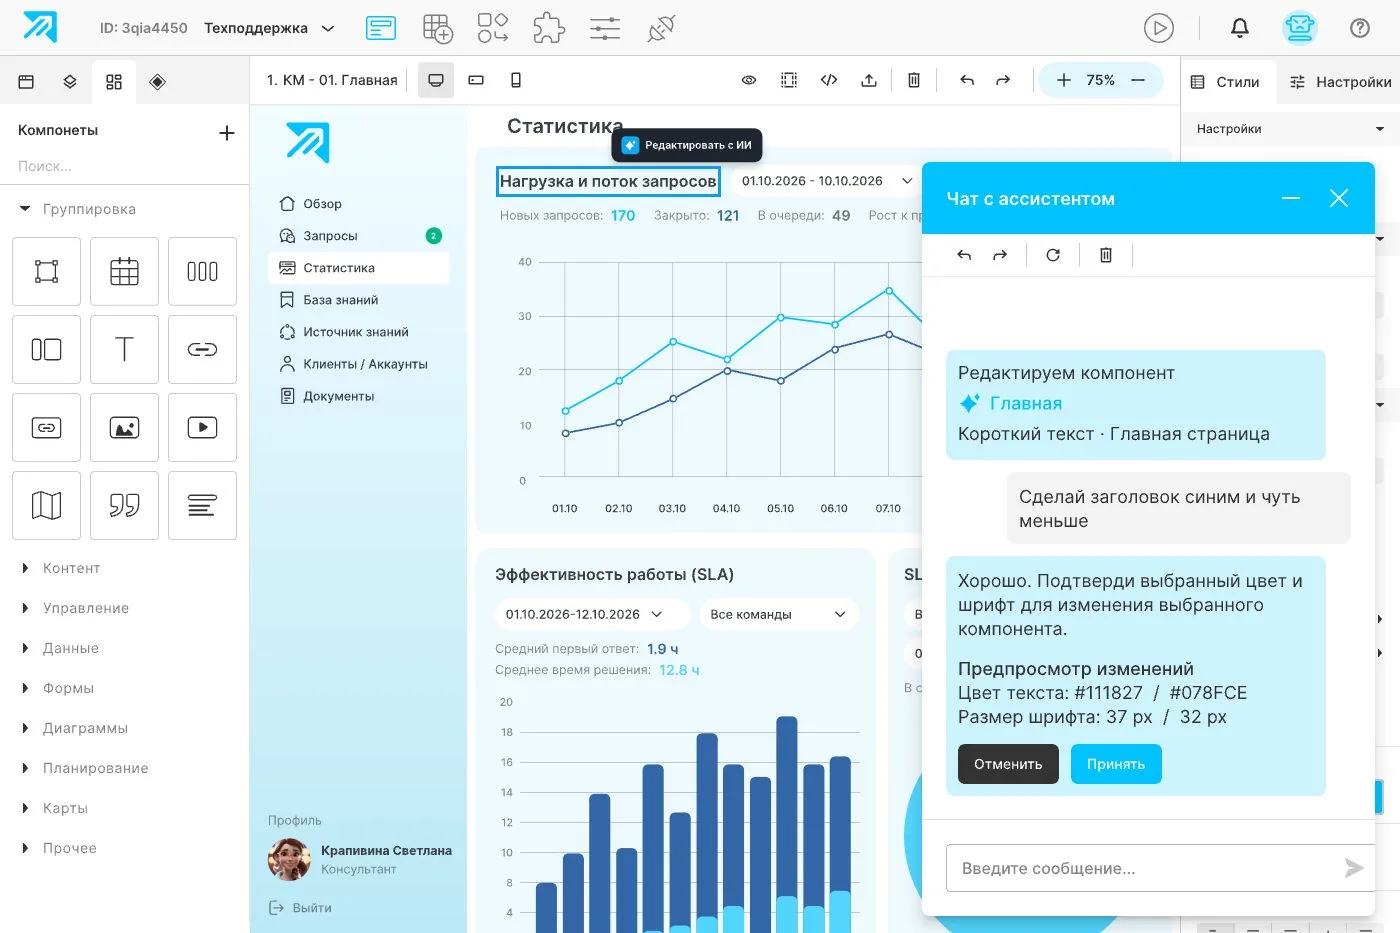Viewport: 1400px width, 933px height.
Task: Switch to the diamond assets tab
Action: (x=158, y=81)
